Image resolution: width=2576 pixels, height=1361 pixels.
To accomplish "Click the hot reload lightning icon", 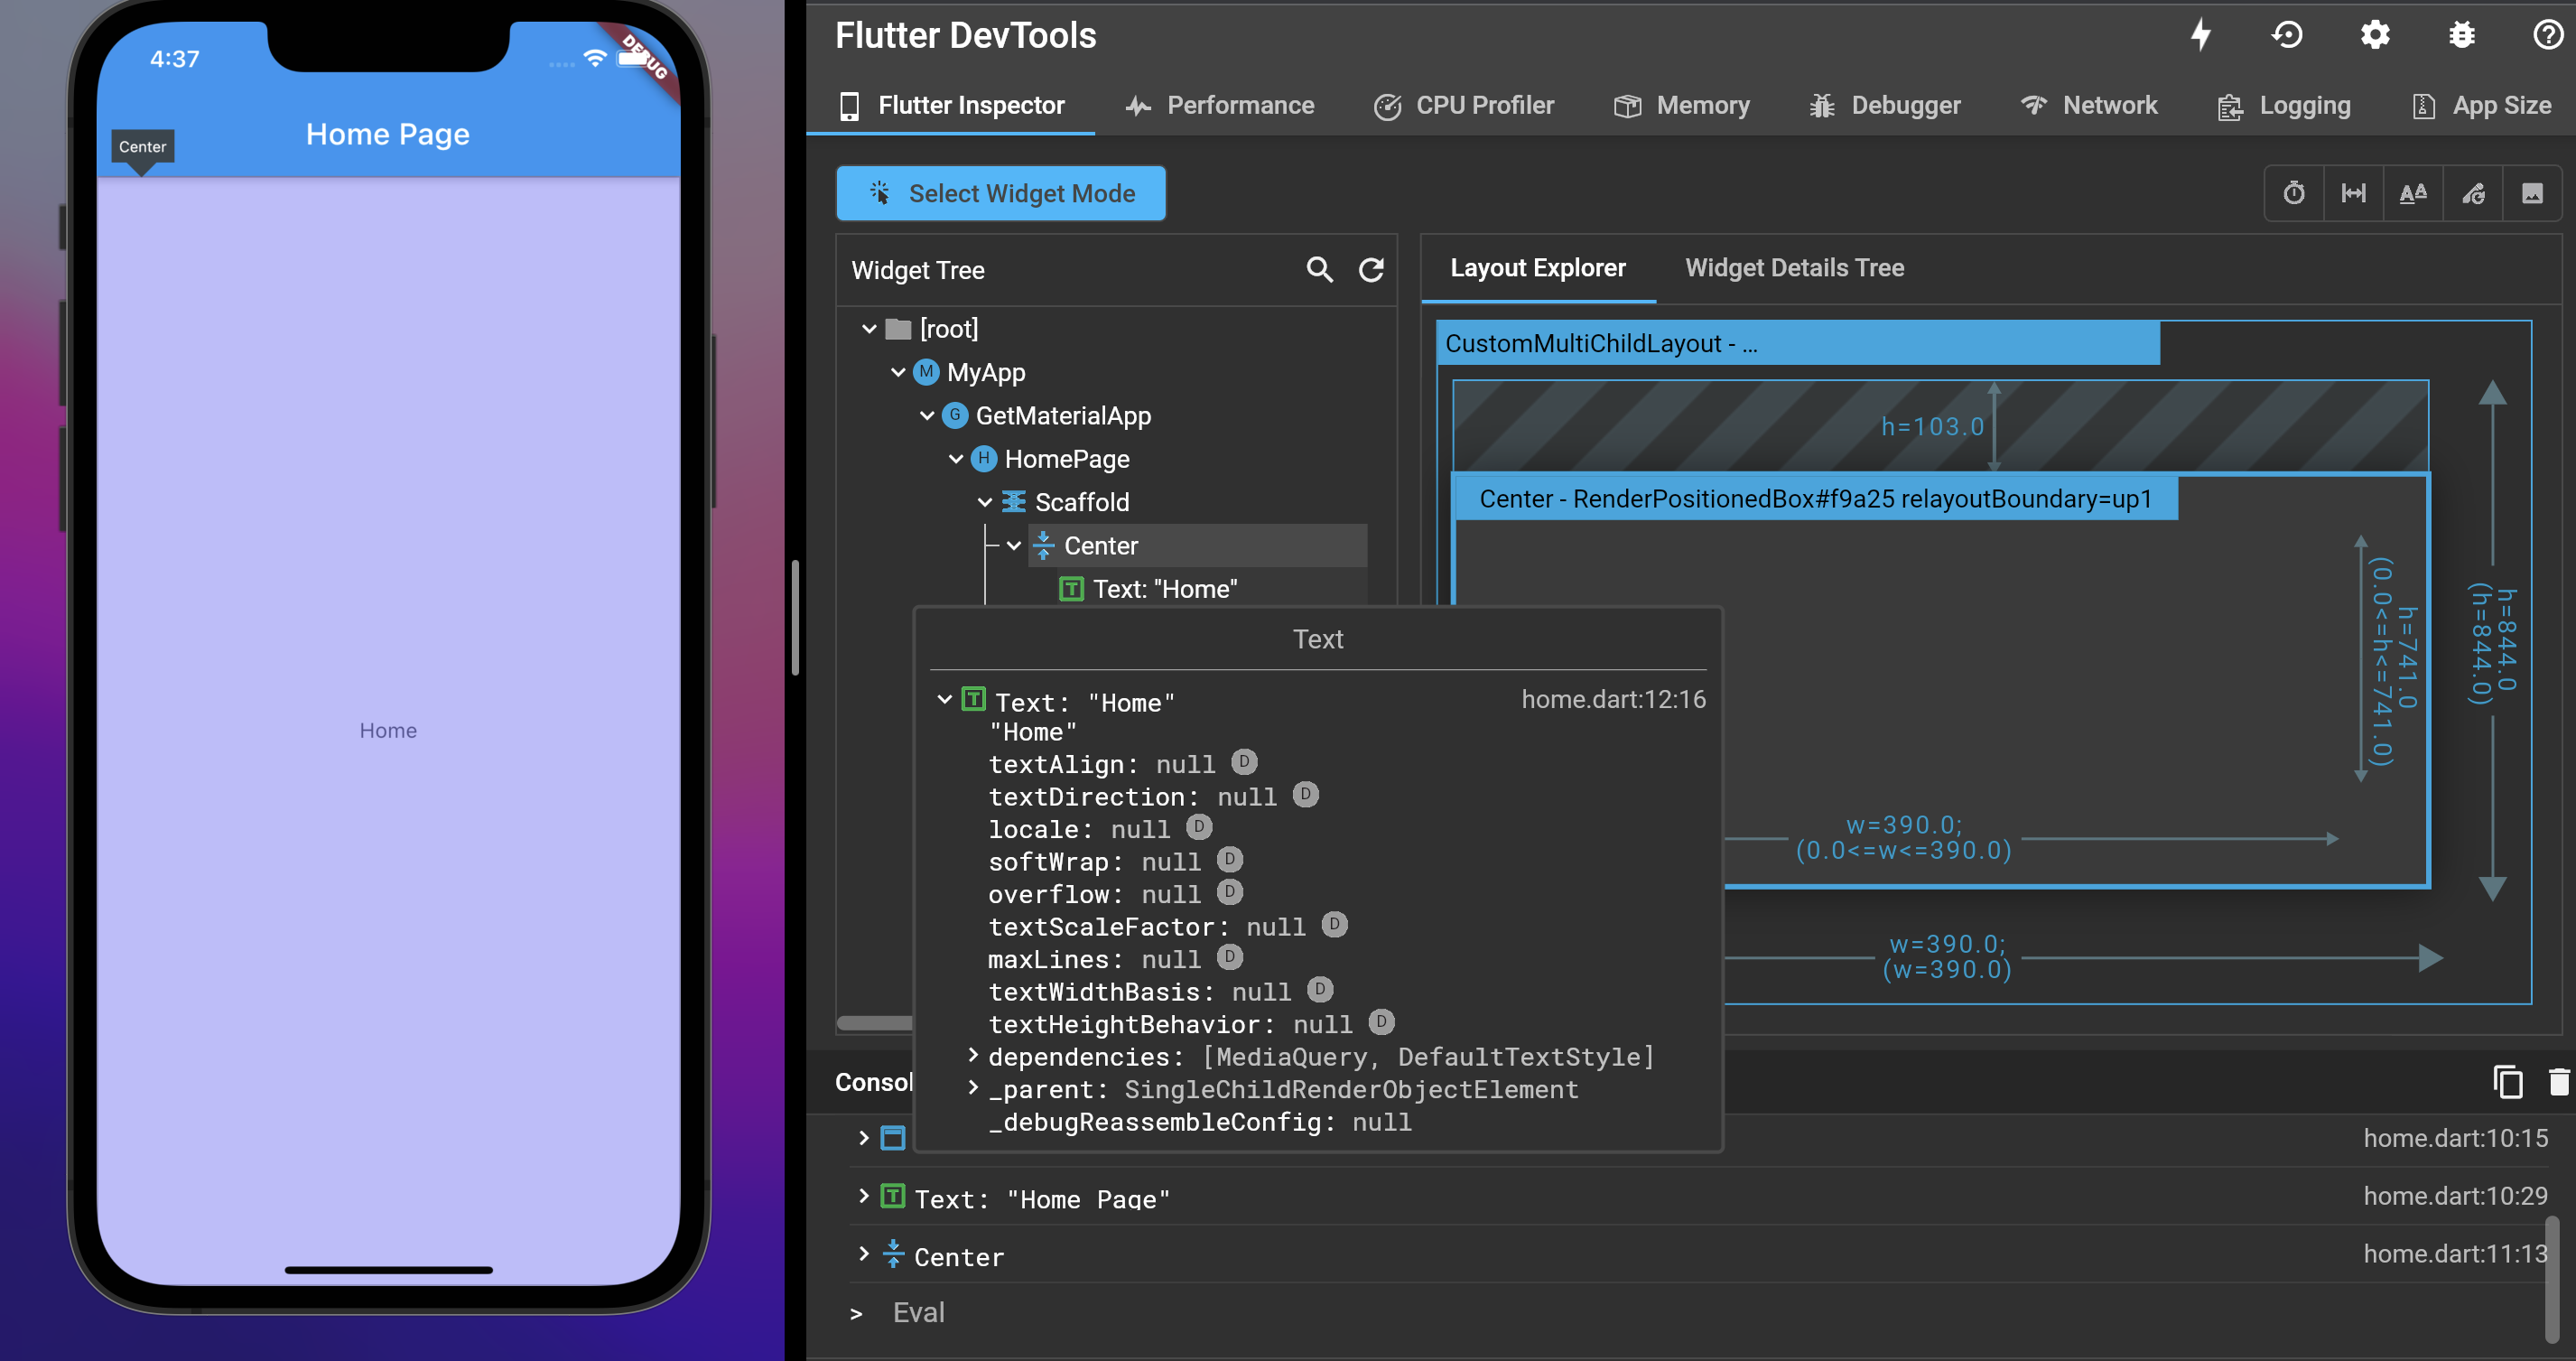I will click(2201, 35).
